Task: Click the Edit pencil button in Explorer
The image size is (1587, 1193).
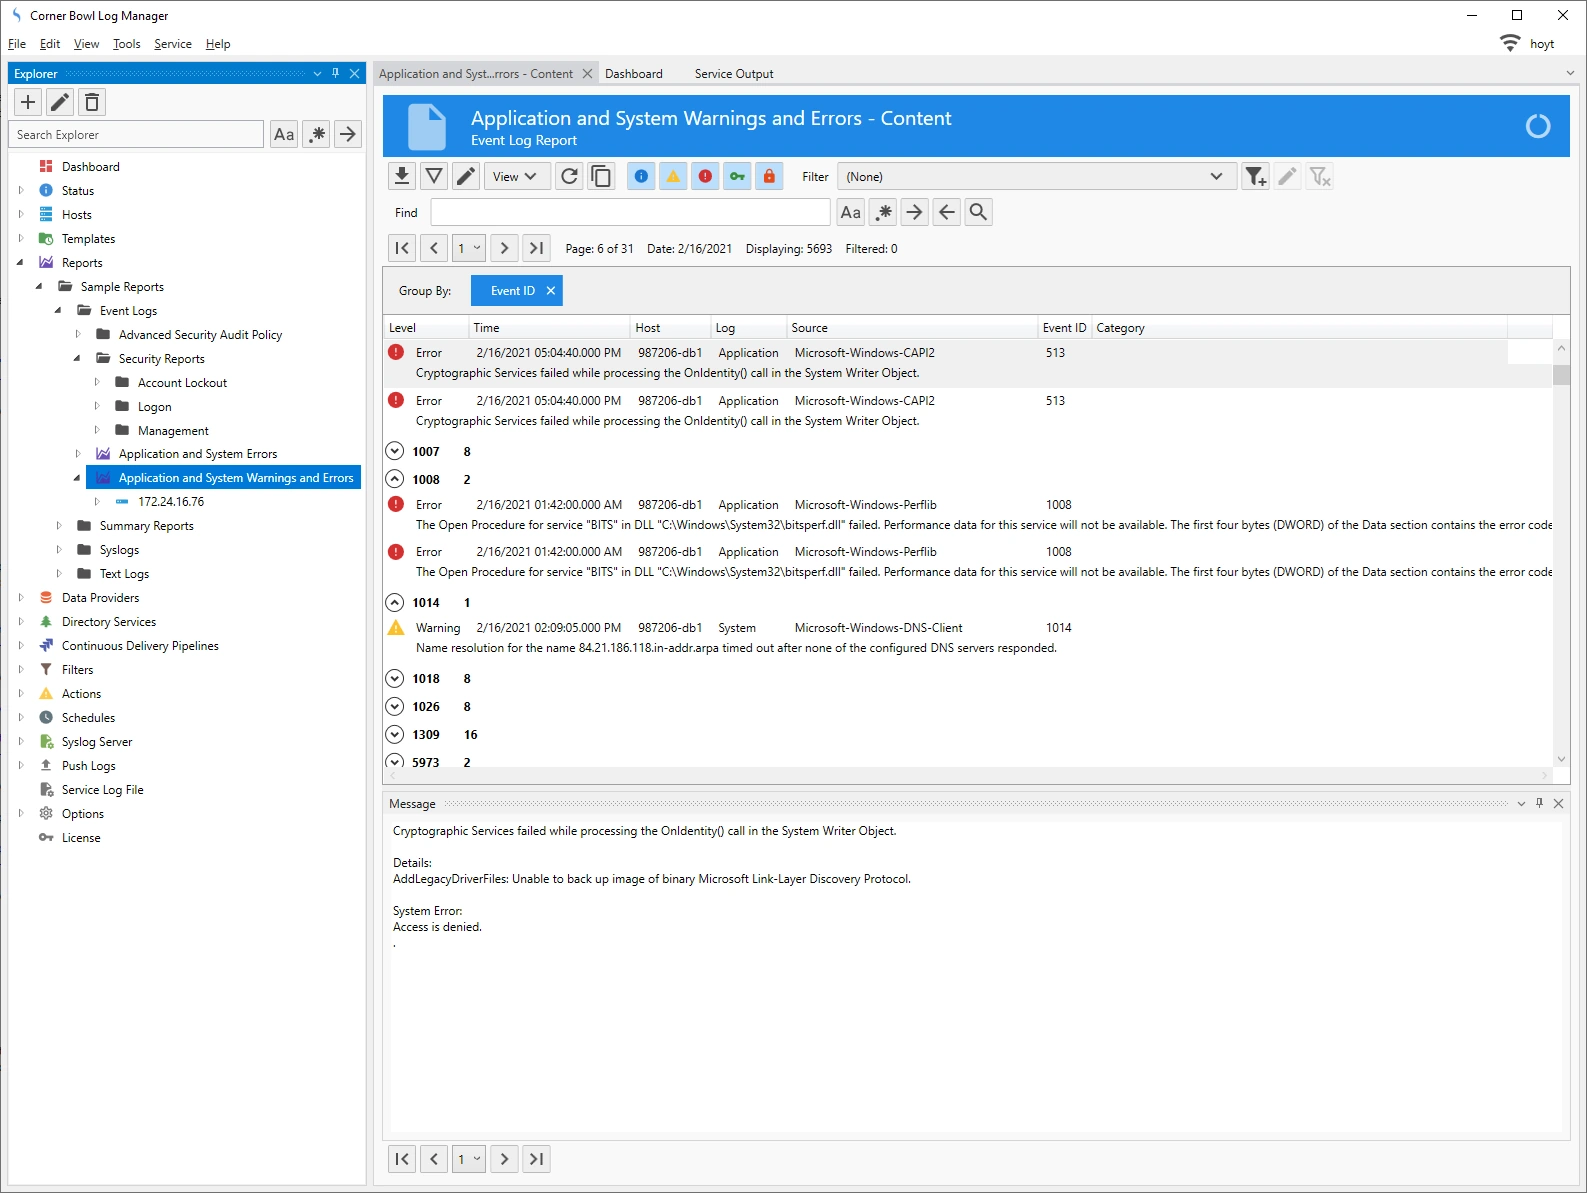Action: [60, 102]
